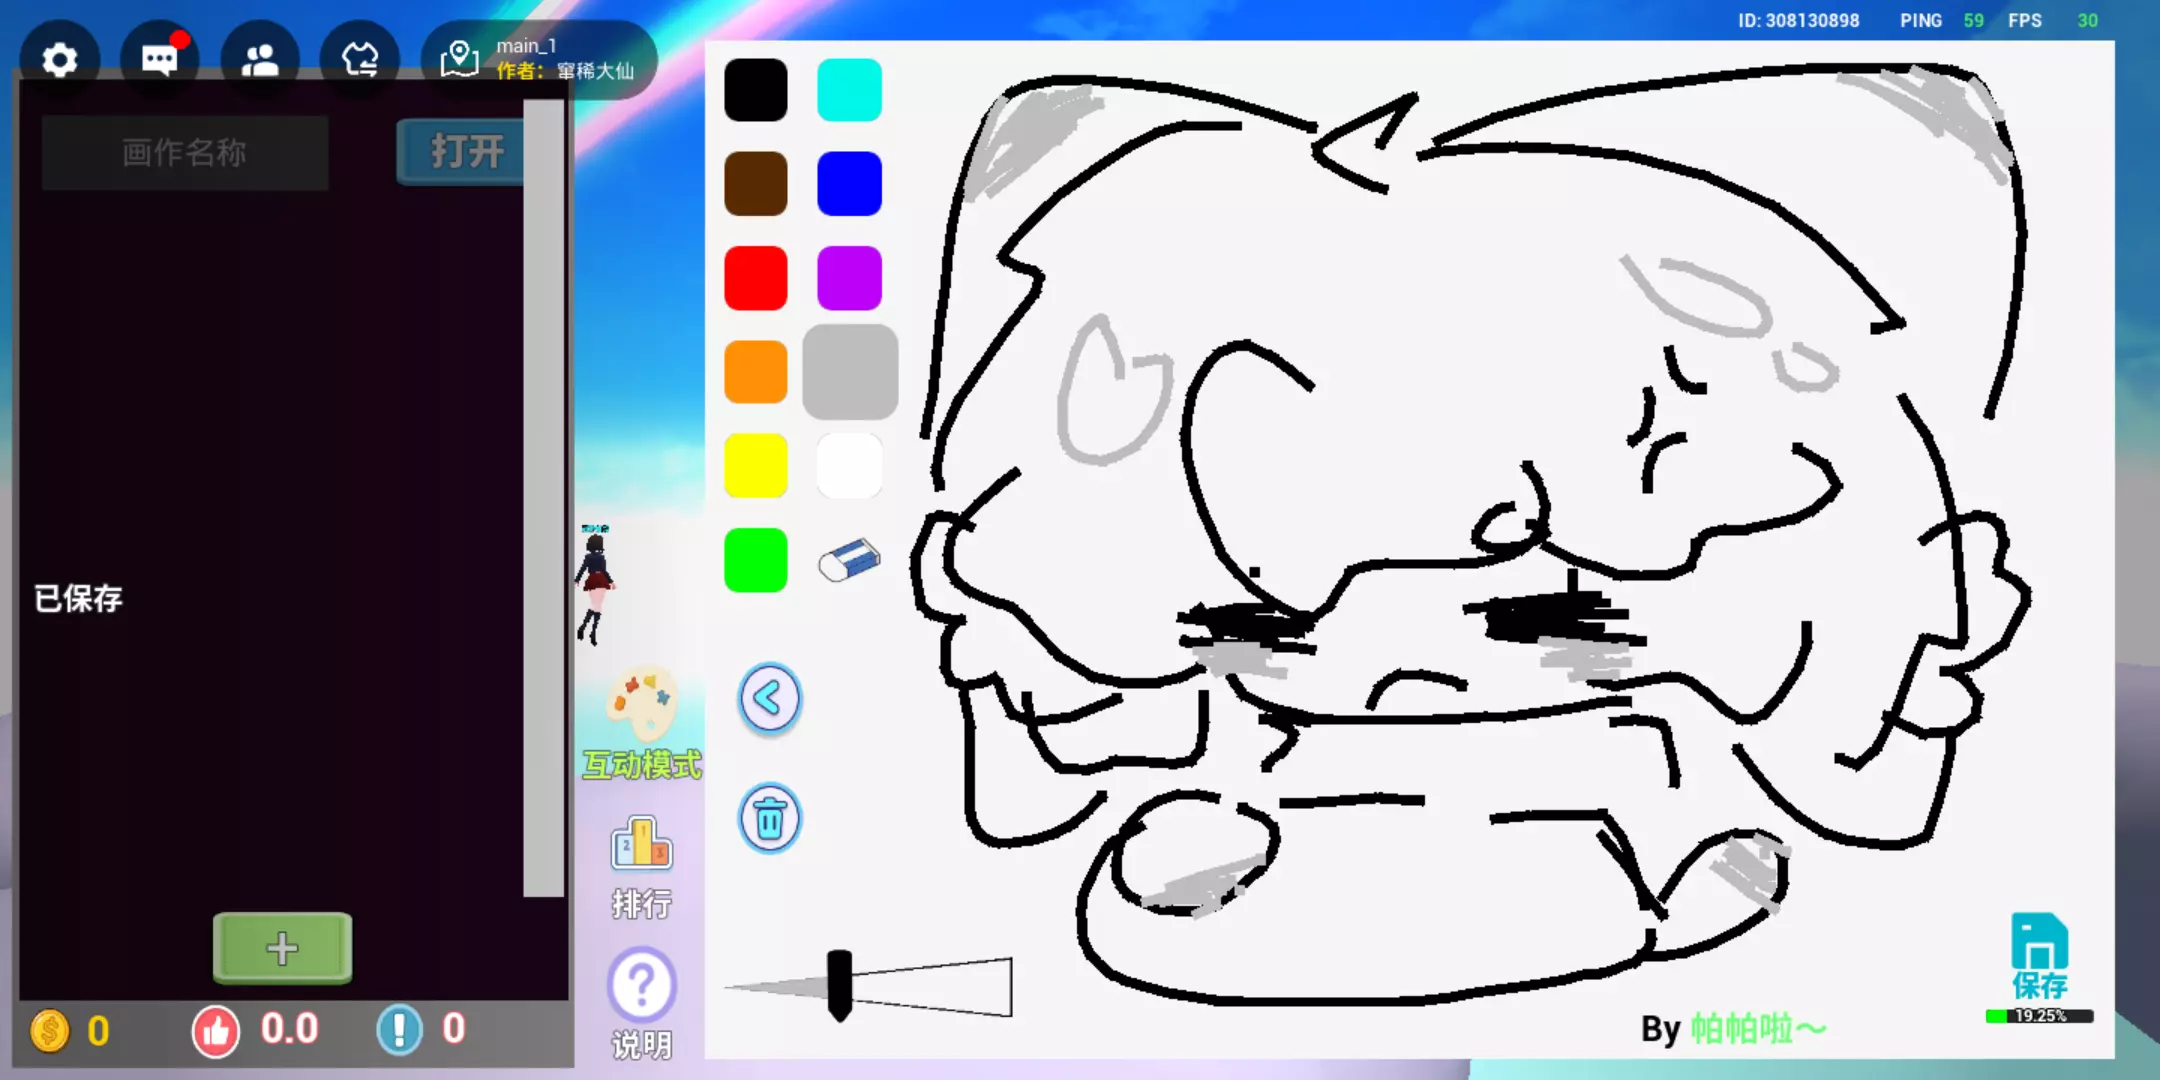
Task: Pick the cyan color swatch
Action: 849,90
